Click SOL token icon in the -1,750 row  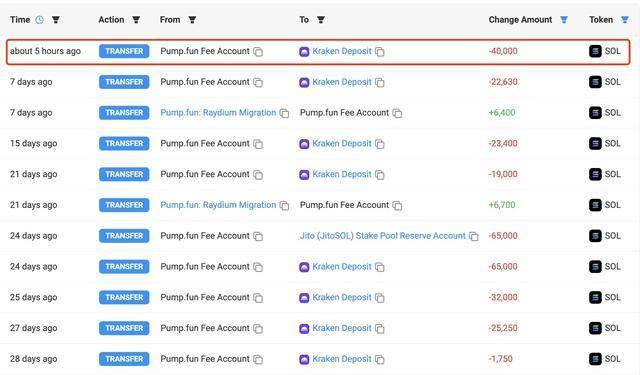pyautogui.click(x=595, y=359)
